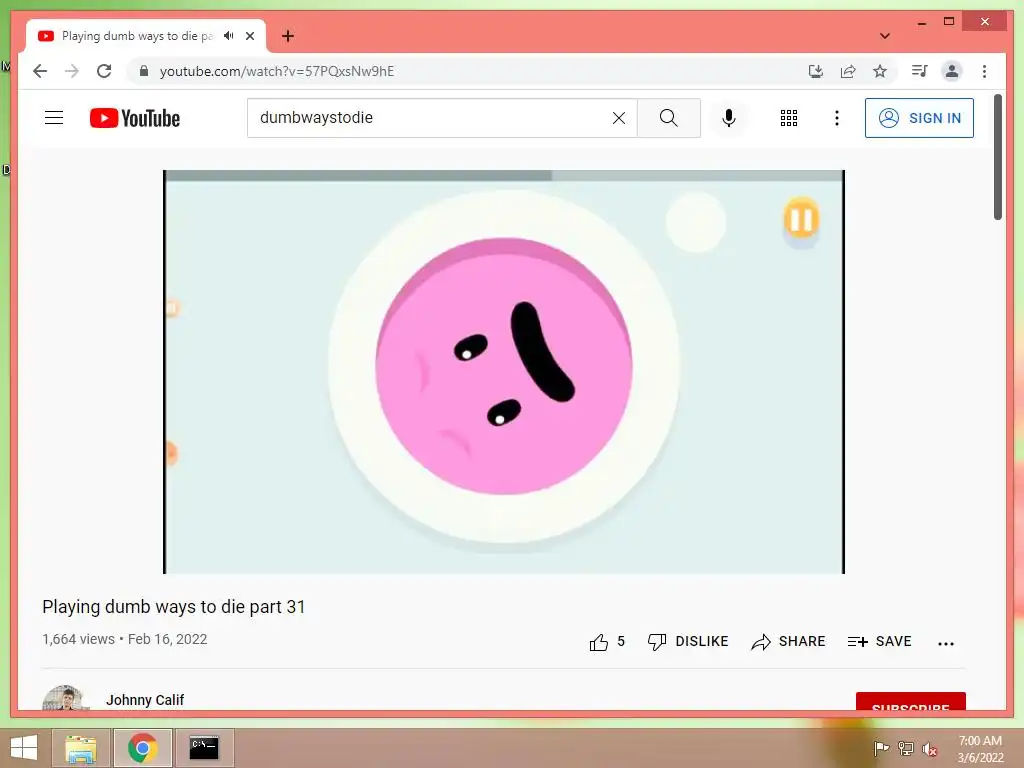Open the YouTube hamburger guide menu
Screen dimensions: 1024x768
point(54,118)
